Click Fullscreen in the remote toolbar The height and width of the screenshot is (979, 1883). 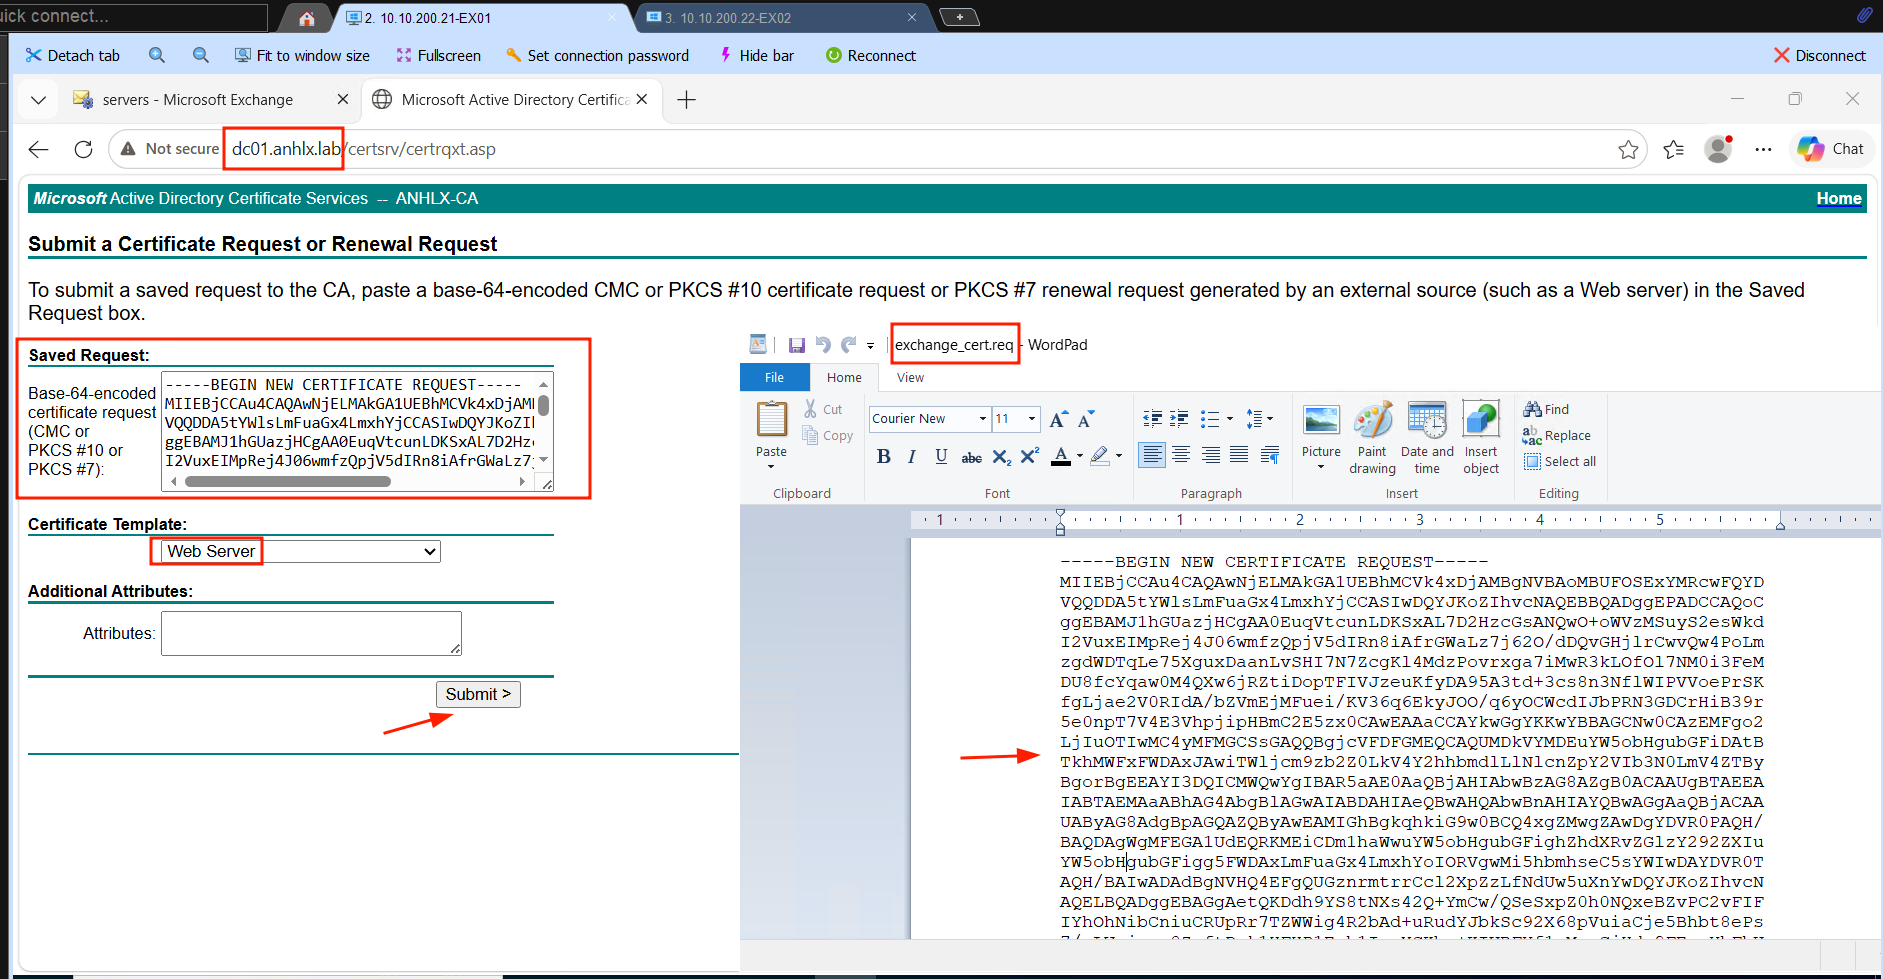click(438, 55)
